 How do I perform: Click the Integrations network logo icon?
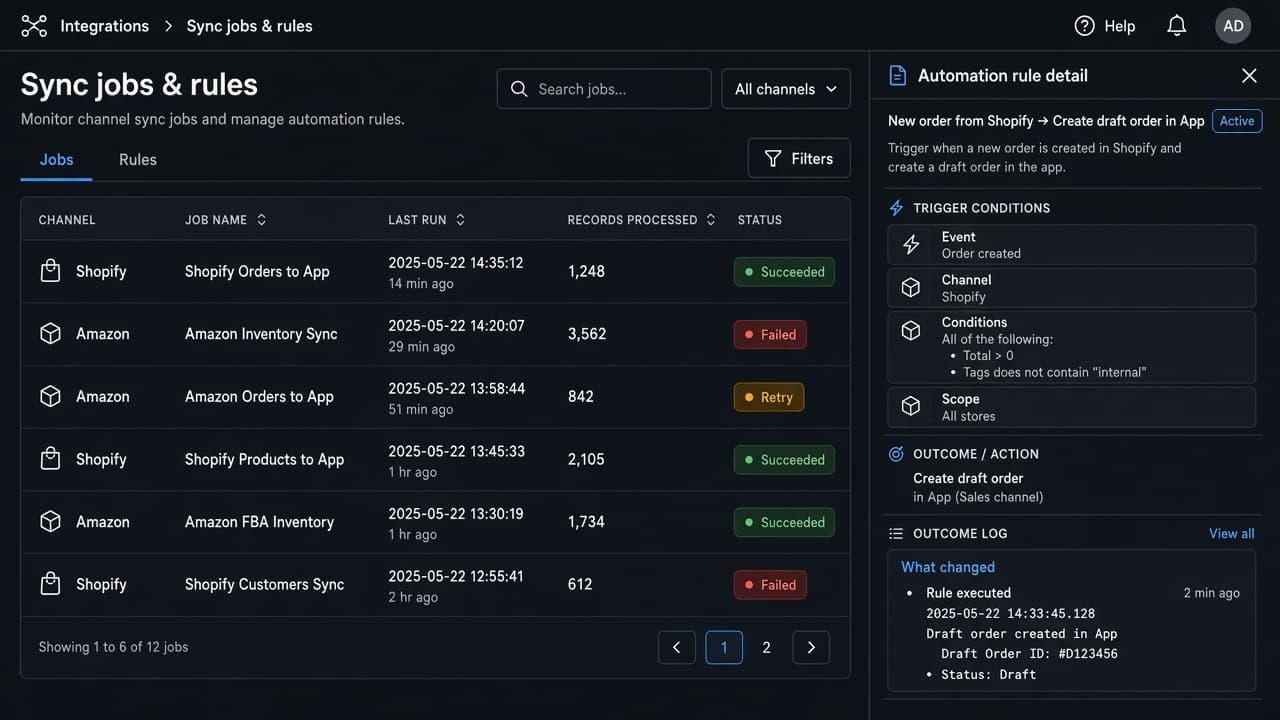click(34, 26)
